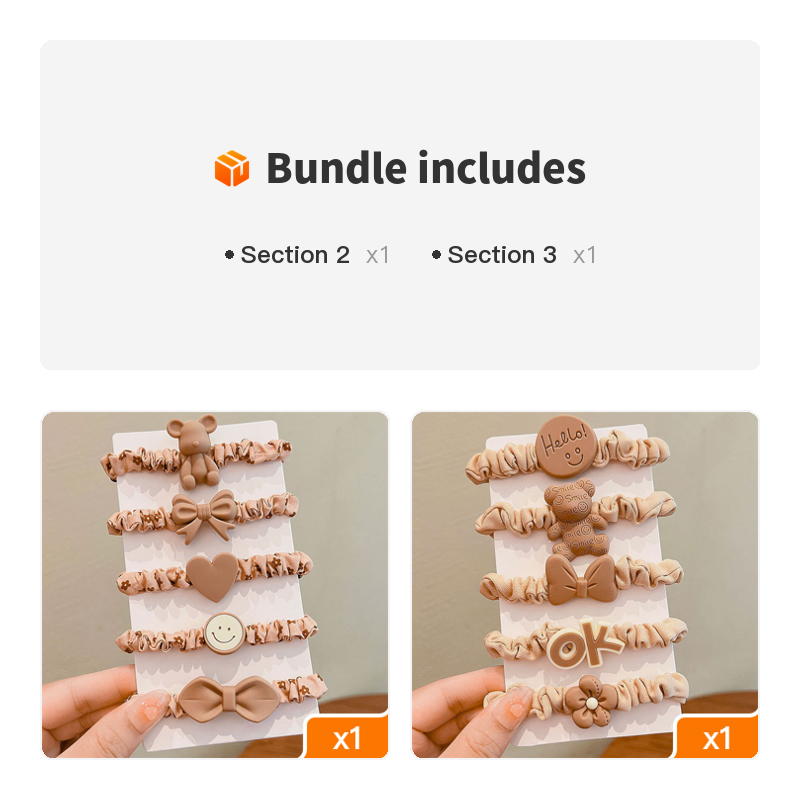Click the x1 quantity beside Section 3
Screen dimensions: 800x800
[585, 255]
